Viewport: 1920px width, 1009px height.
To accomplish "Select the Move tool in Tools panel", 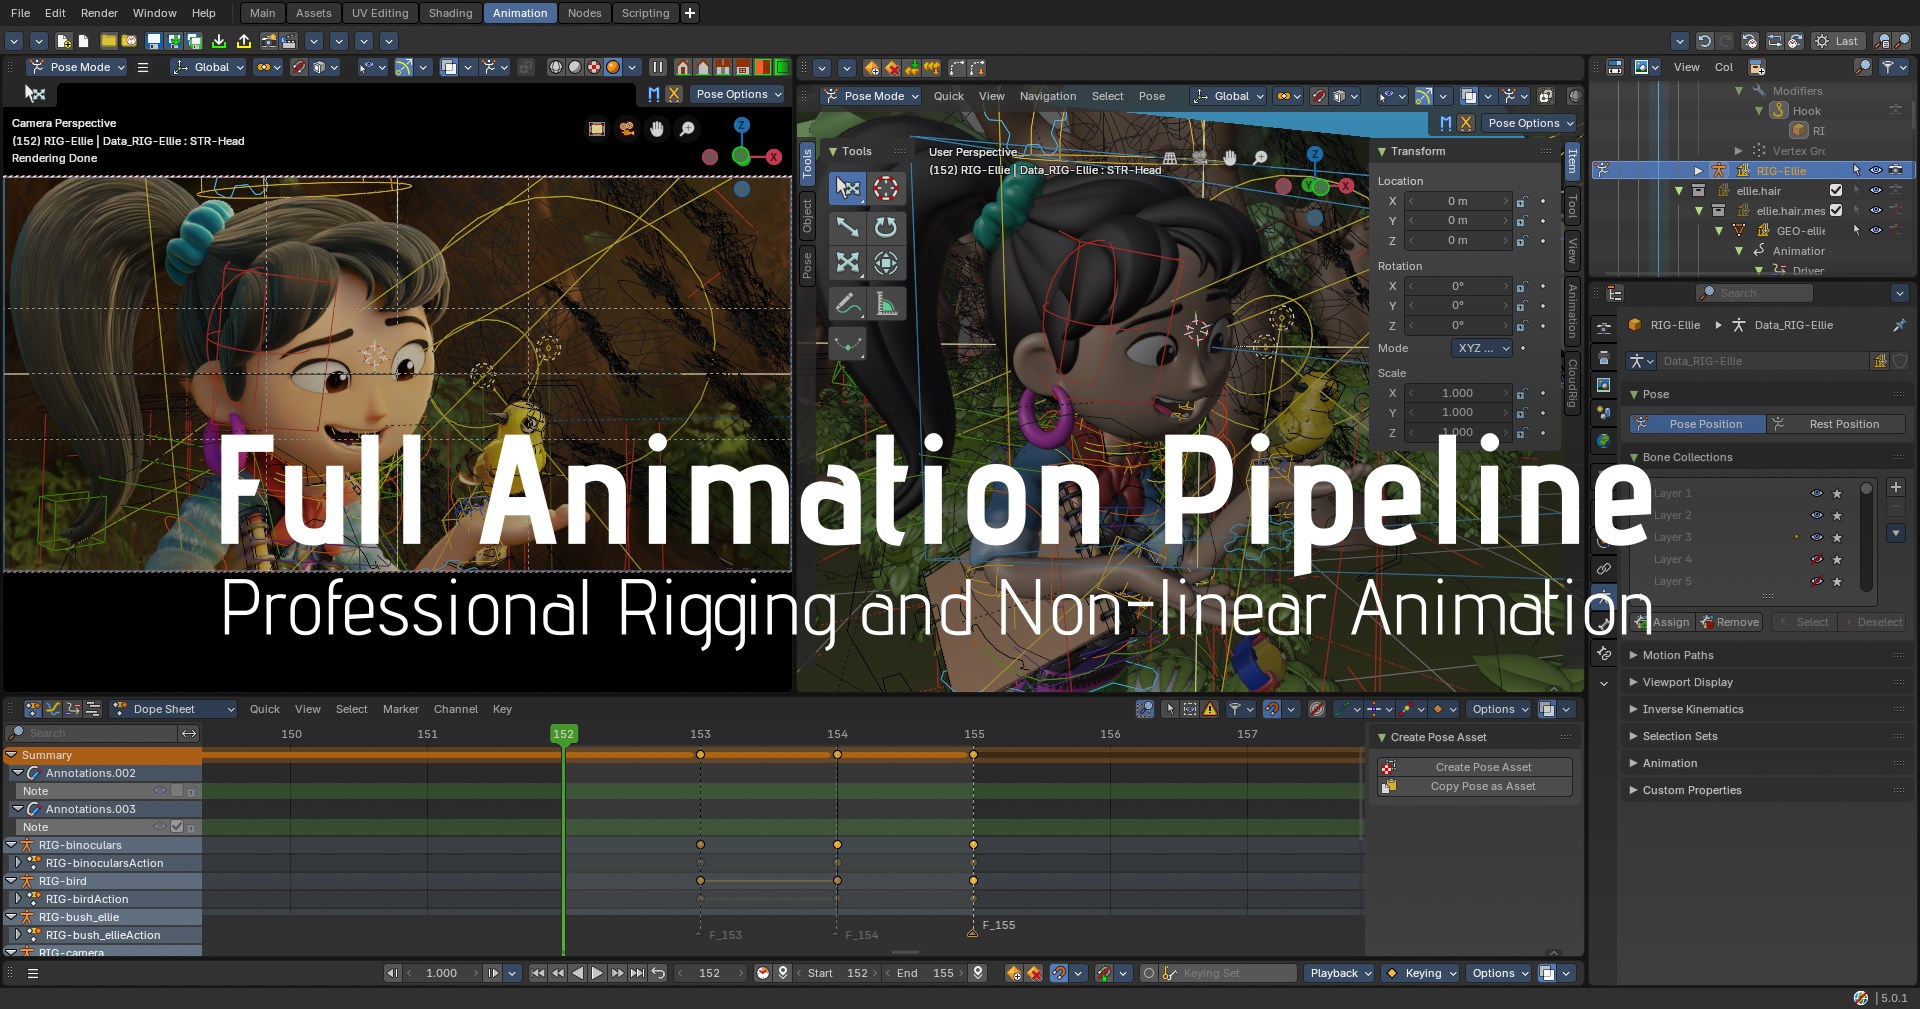I will coord(848,227).
